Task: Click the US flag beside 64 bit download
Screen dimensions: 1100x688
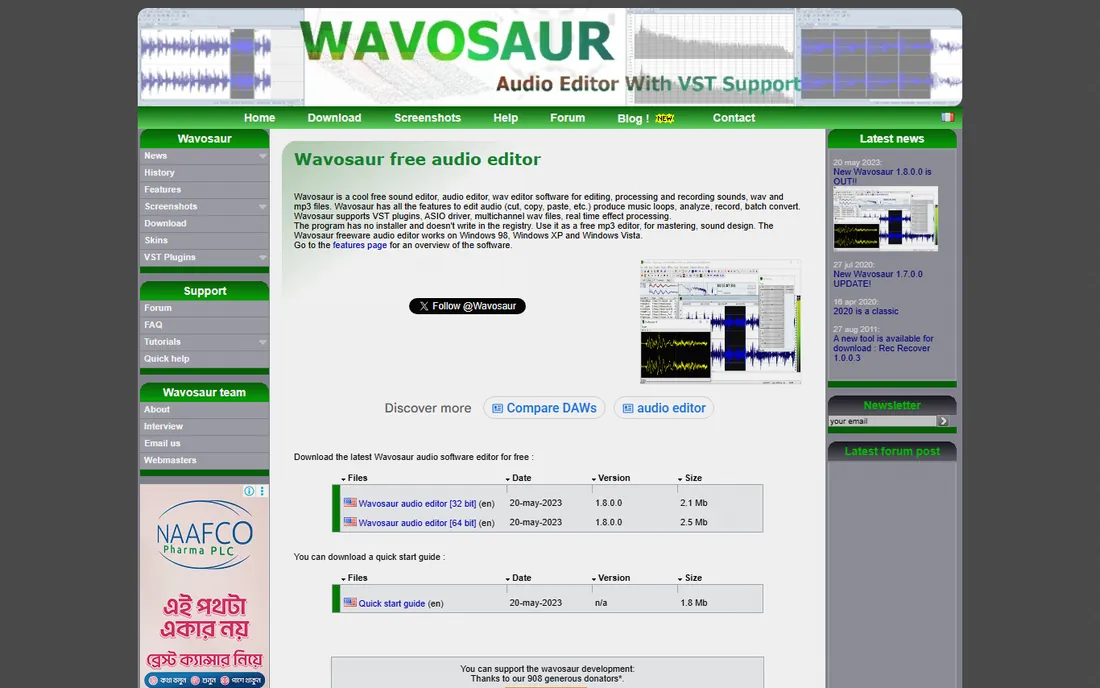Action: (x=350, y=522)
